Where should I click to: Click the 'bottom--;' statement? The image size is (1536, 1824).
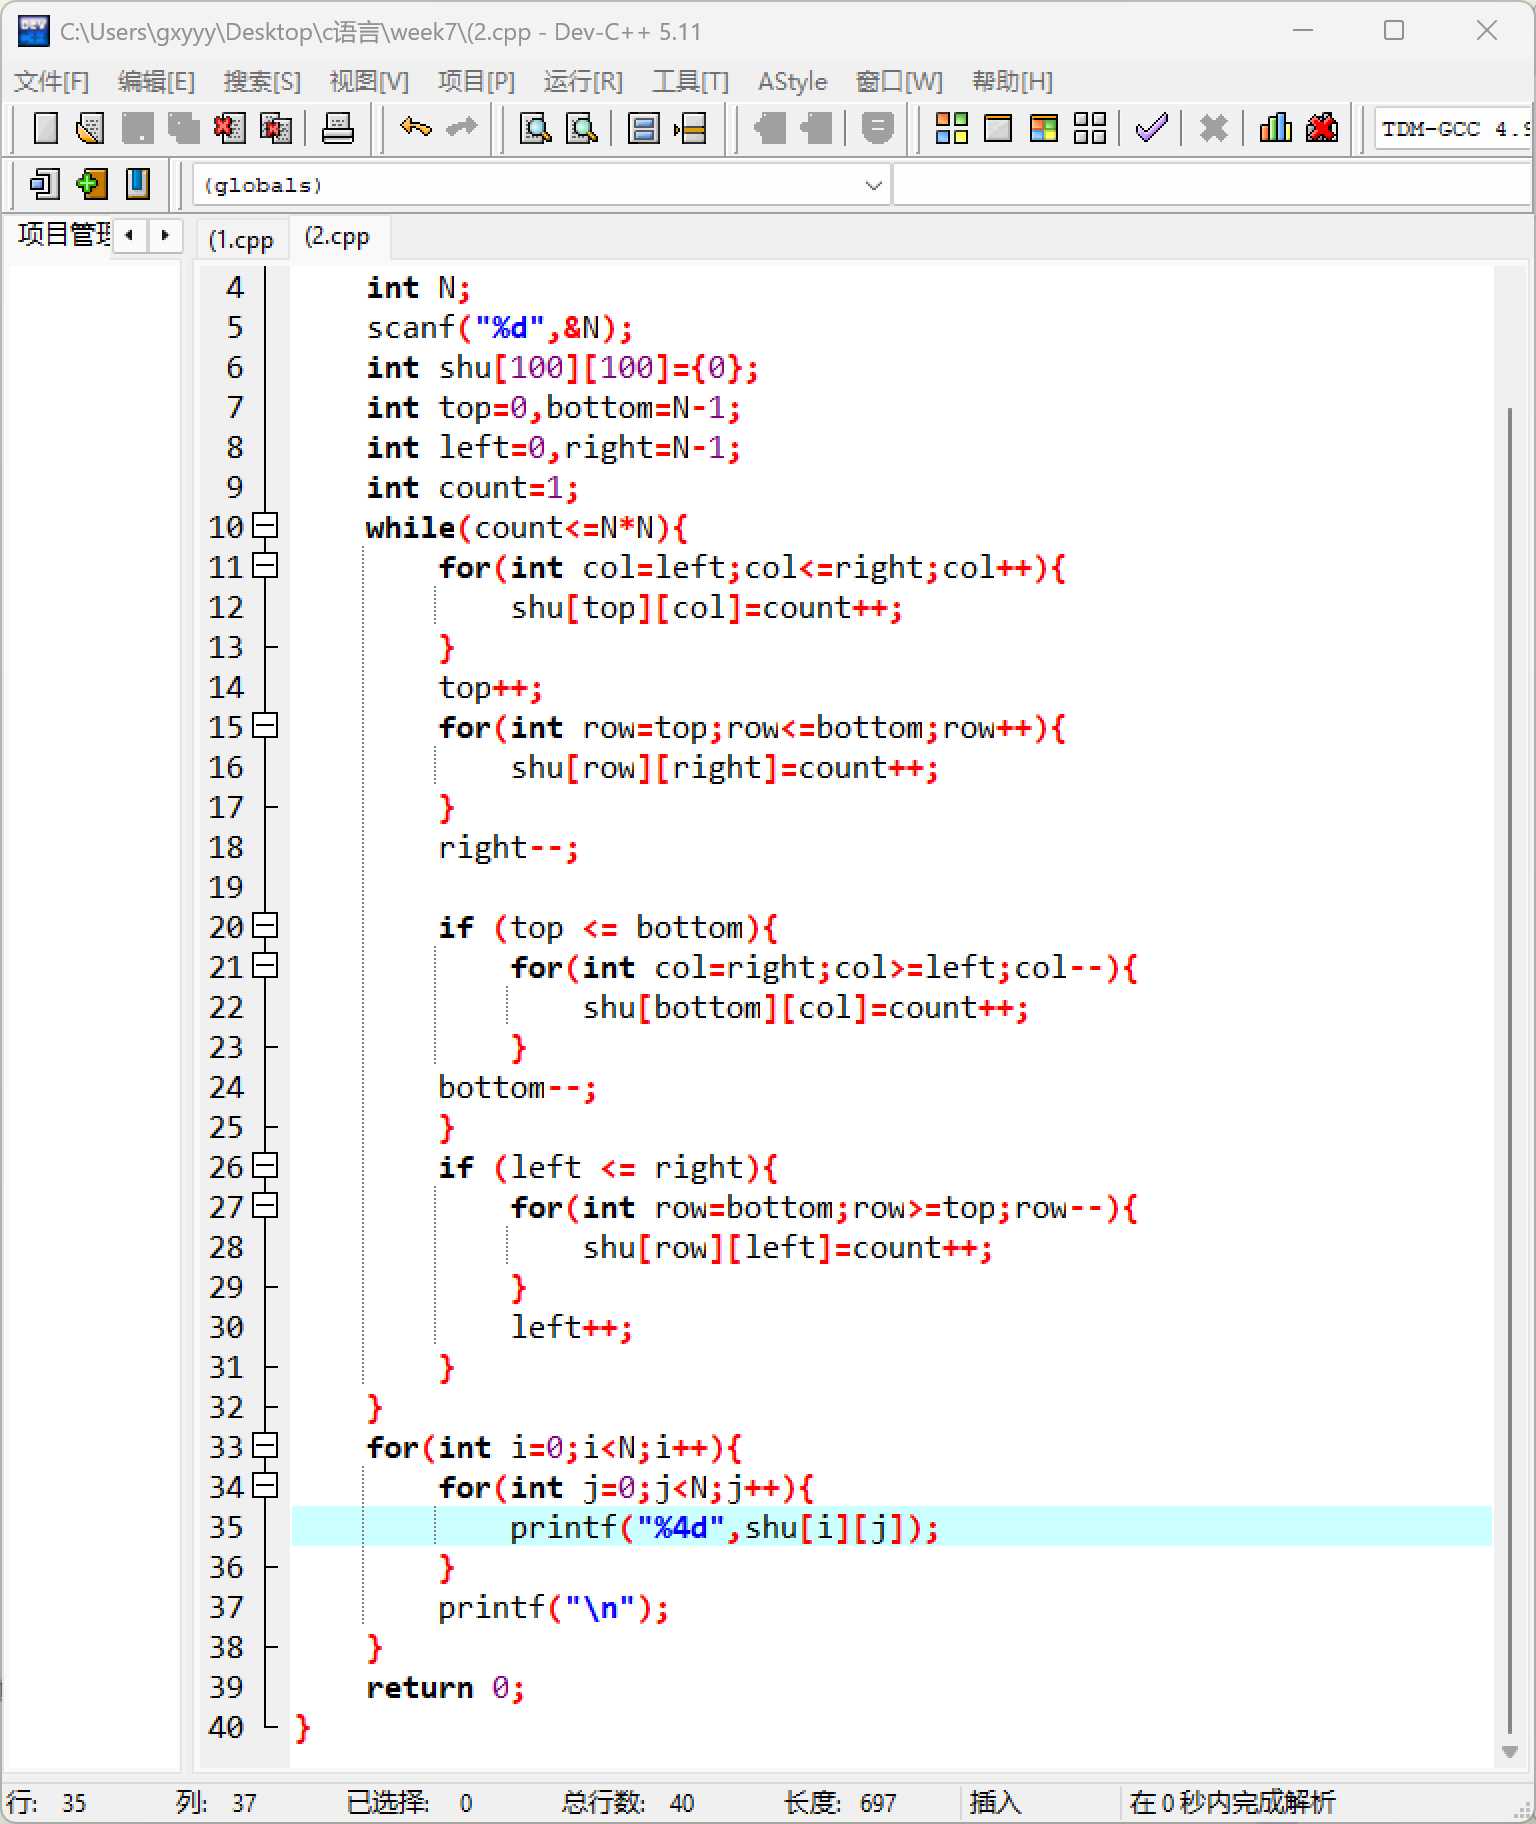pos(517,1087)
